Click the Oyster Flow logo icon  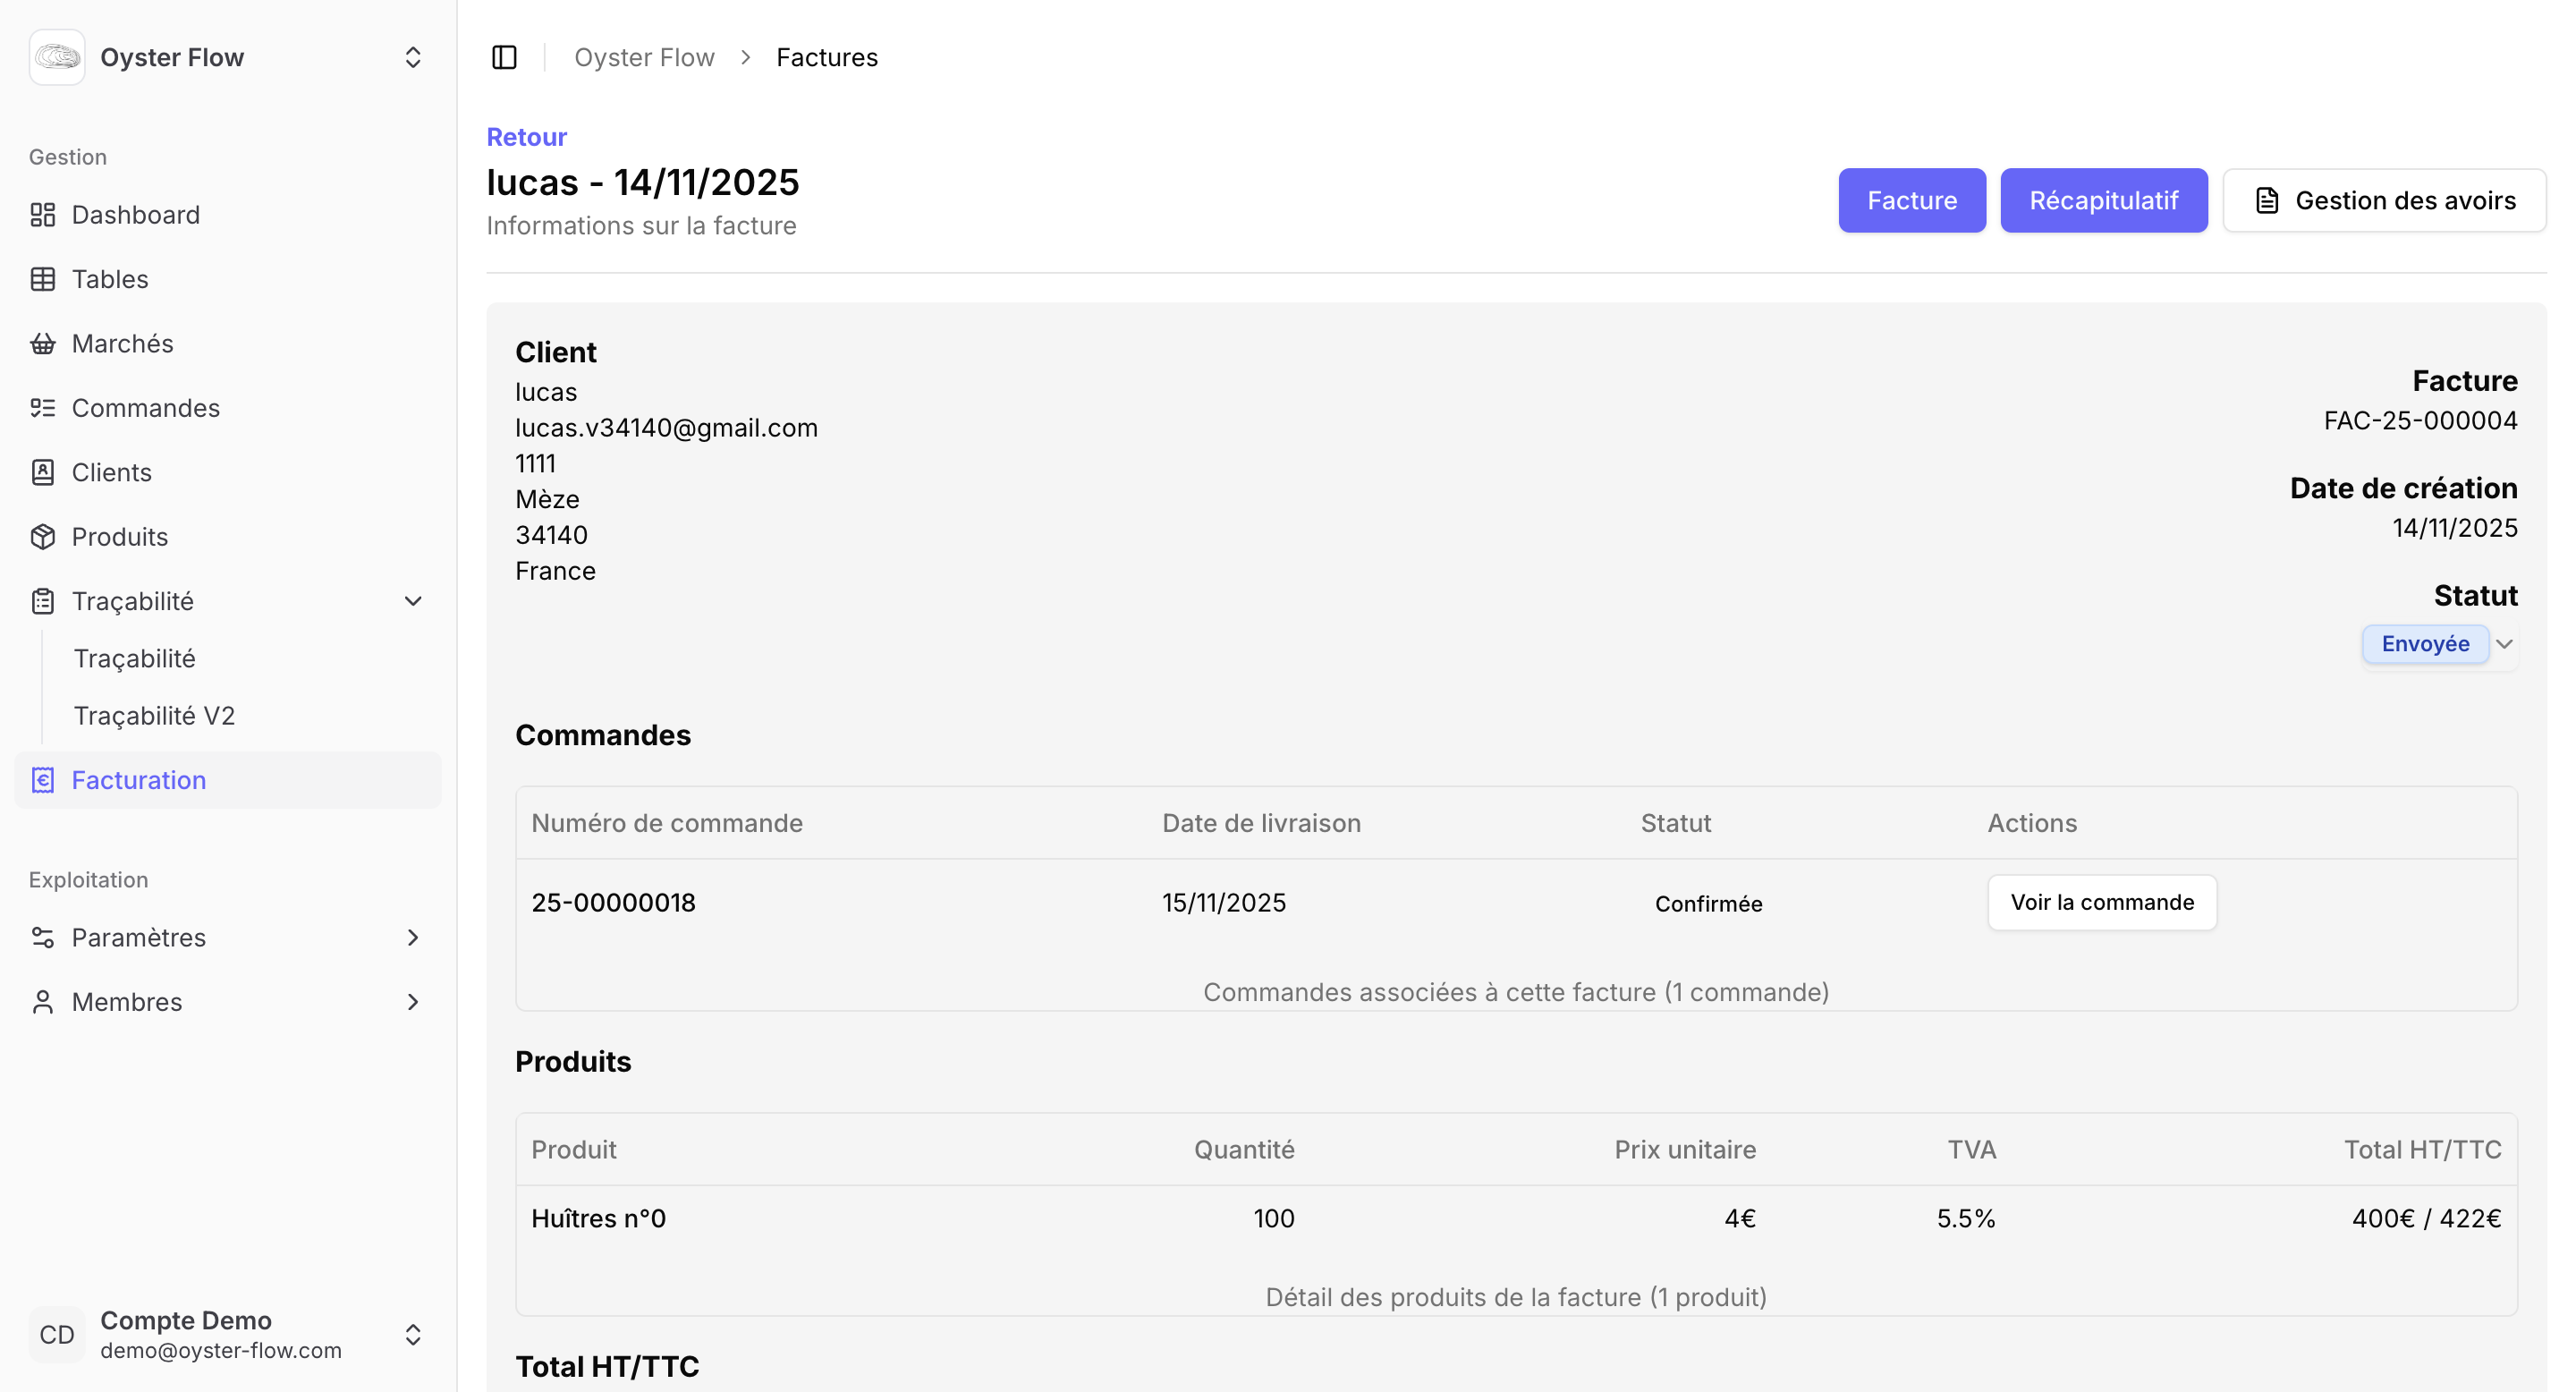[x=57, y=57]
